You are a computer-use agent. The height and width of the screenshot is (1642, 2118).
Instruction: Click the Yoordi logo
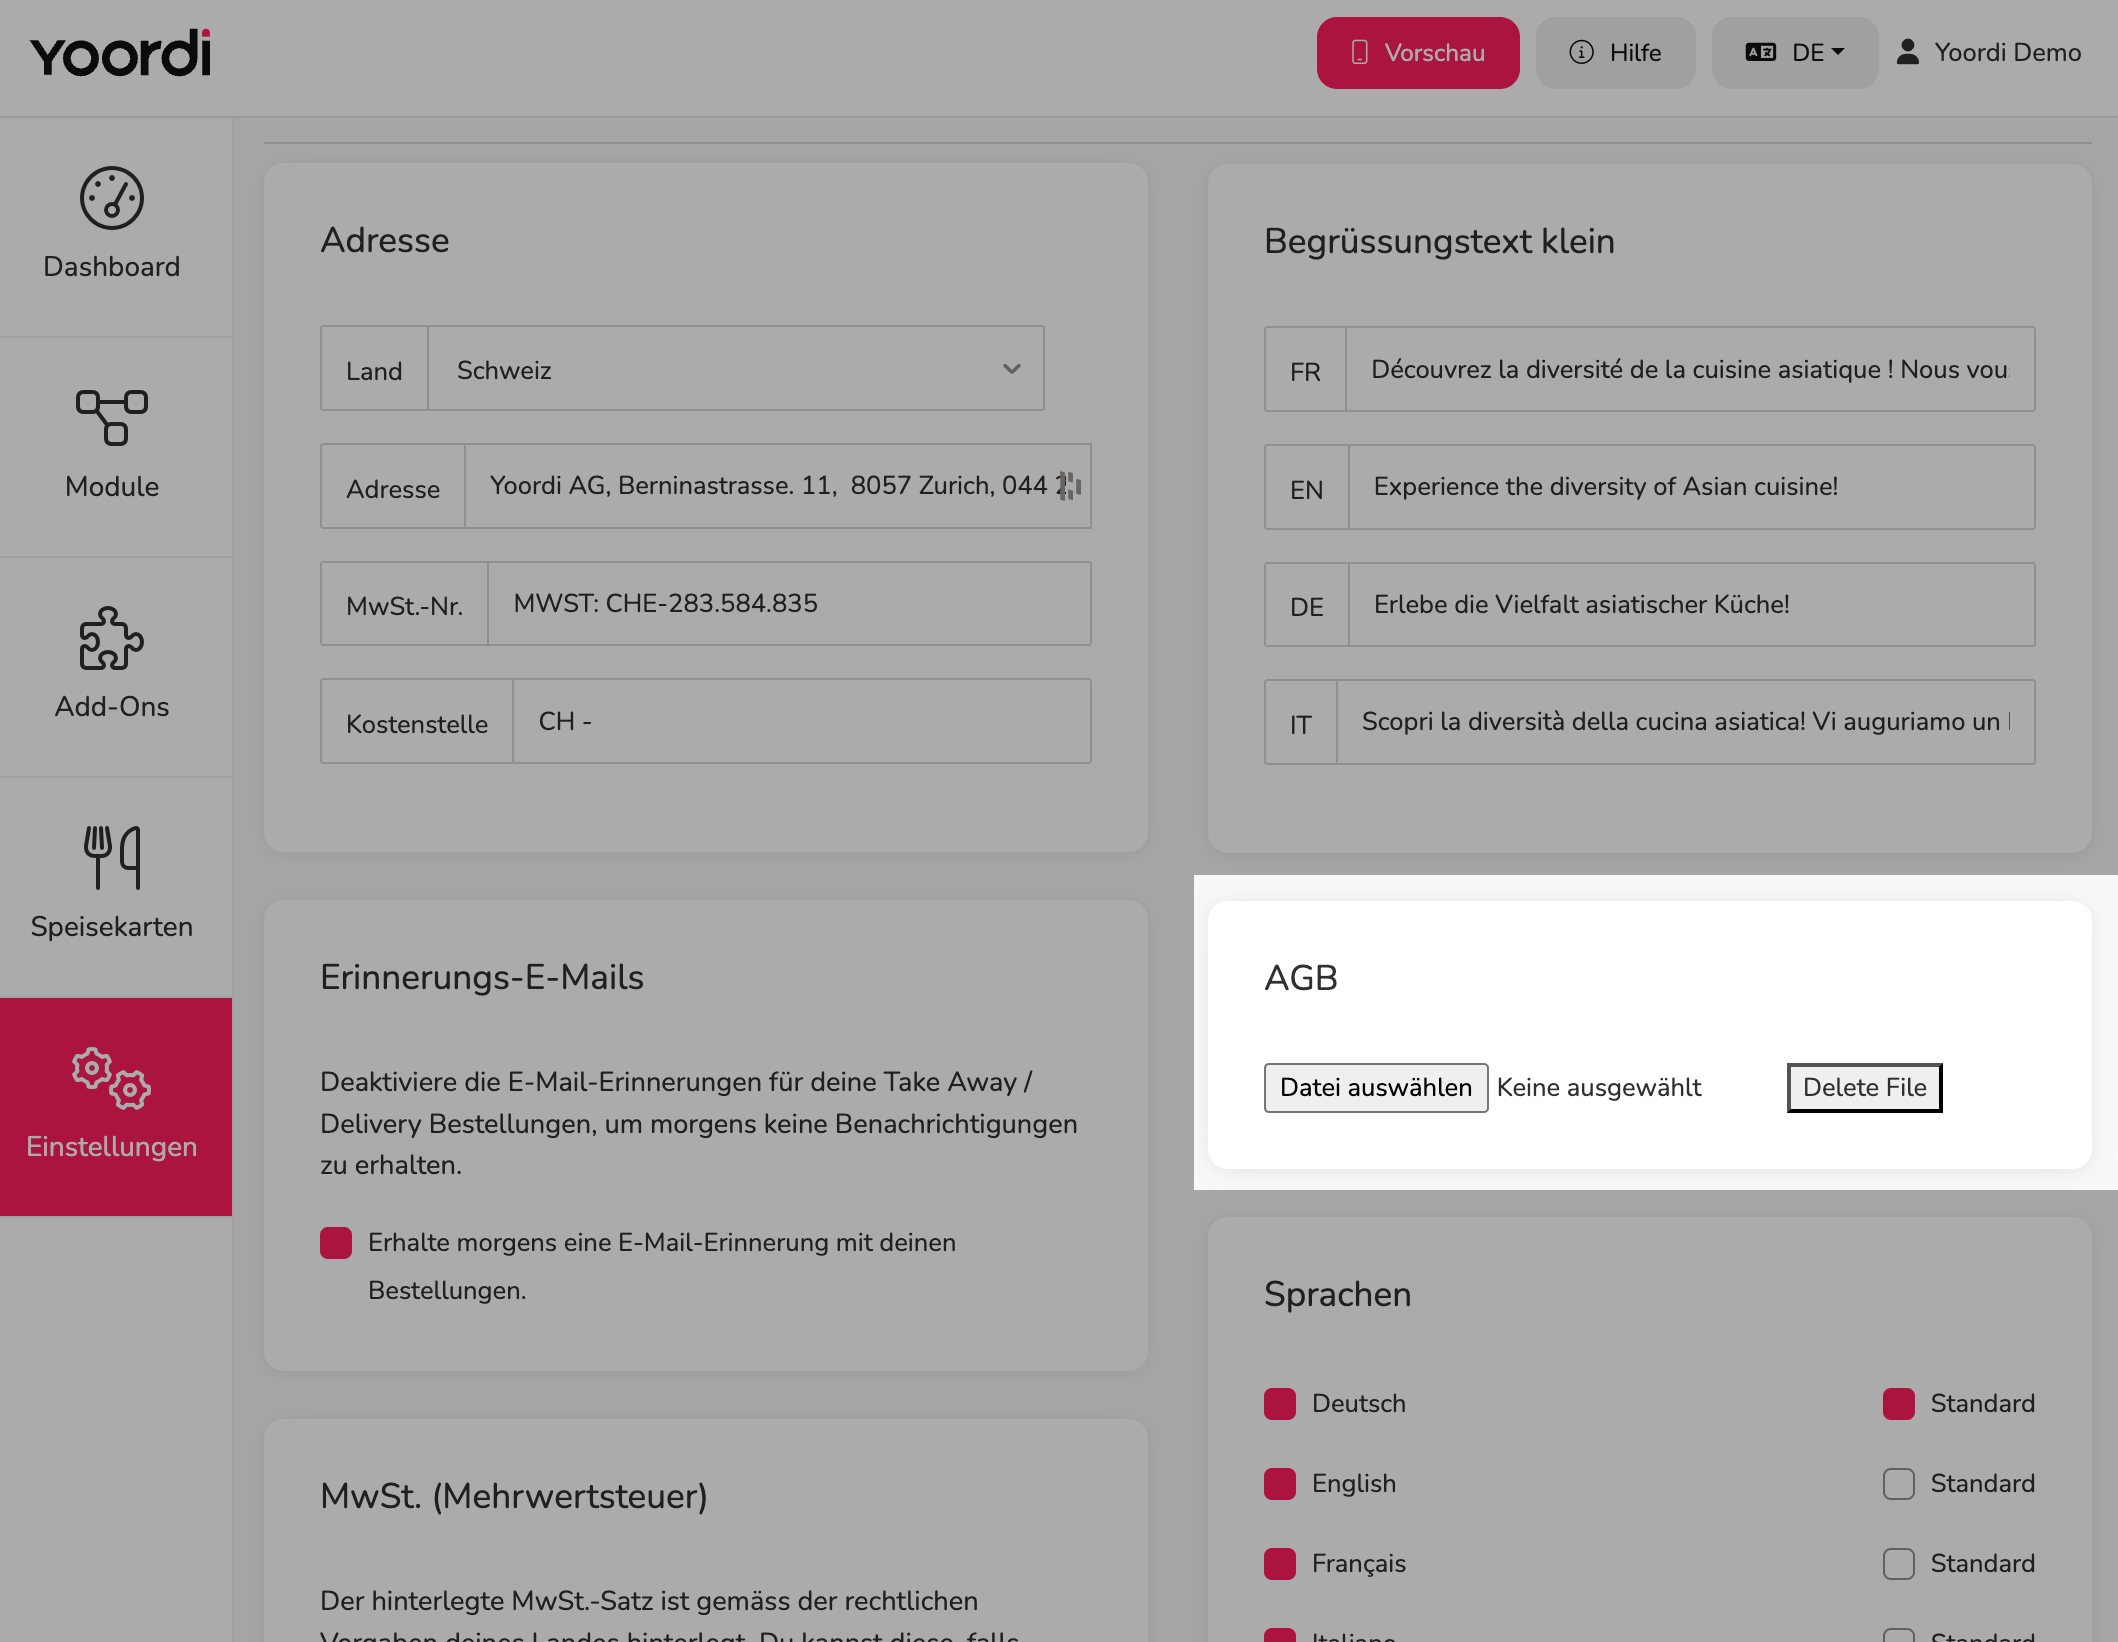[x=121, y=53]
